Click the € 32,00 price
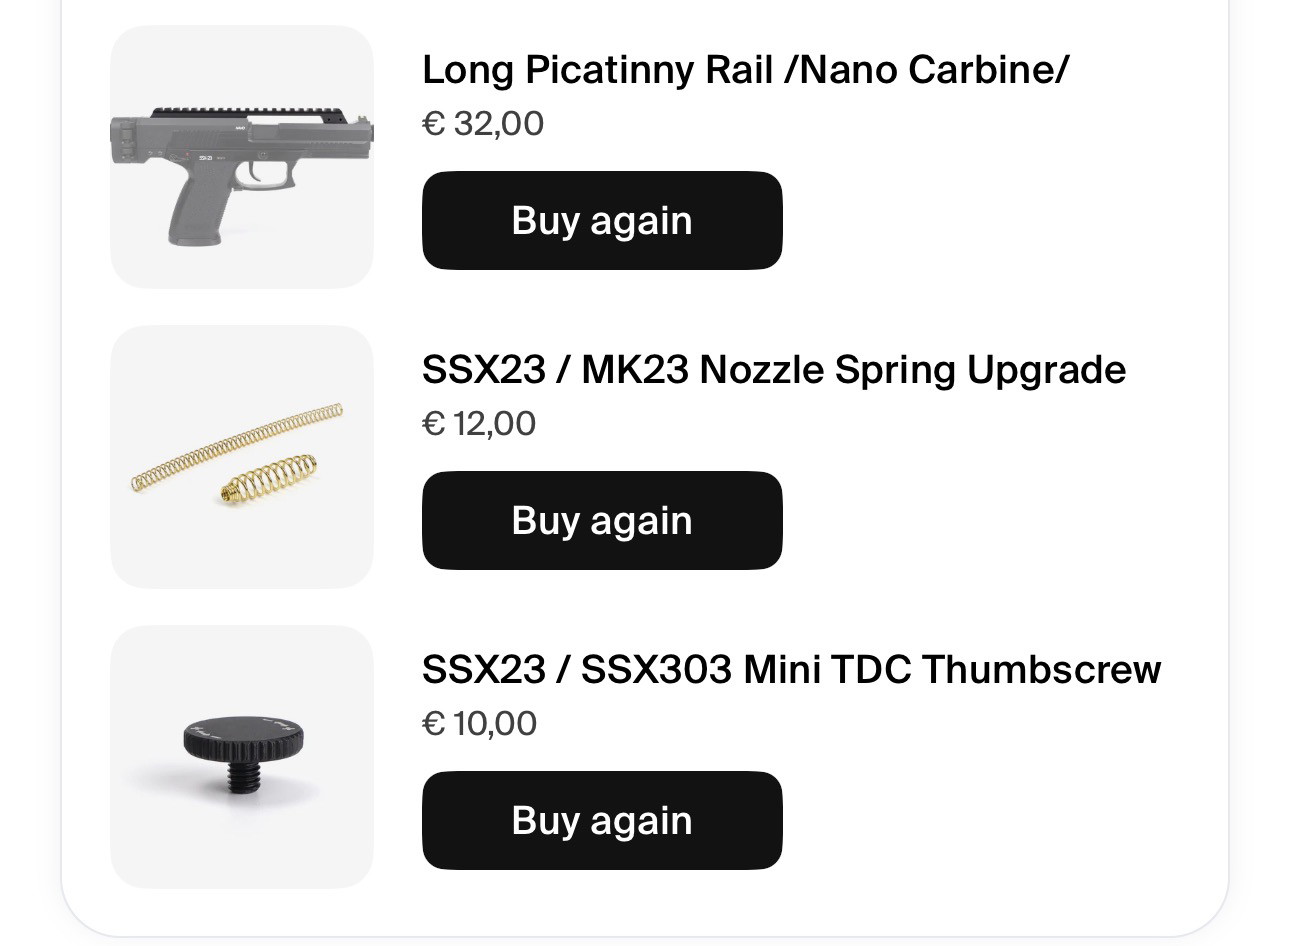The width and height of the screenshot is (1290, 946). pos(483,124)
